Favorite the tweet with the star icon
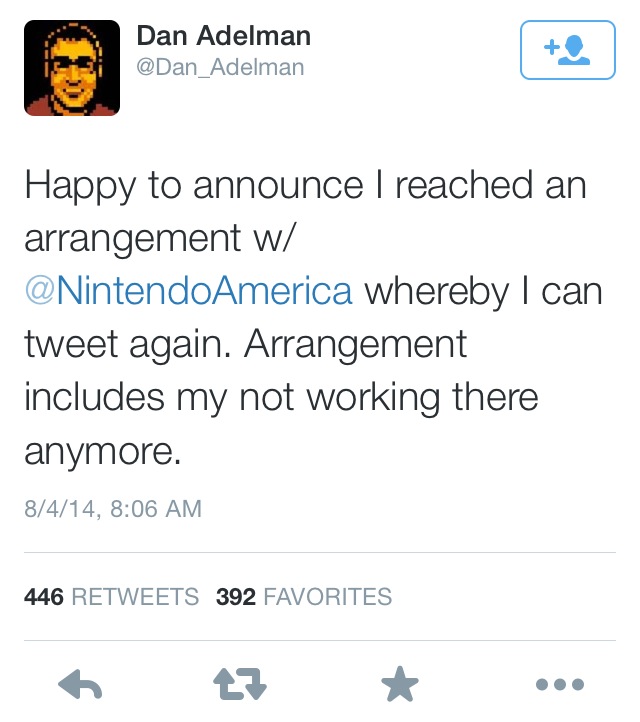Screen dimensions: 640x722 click(398, 685)
